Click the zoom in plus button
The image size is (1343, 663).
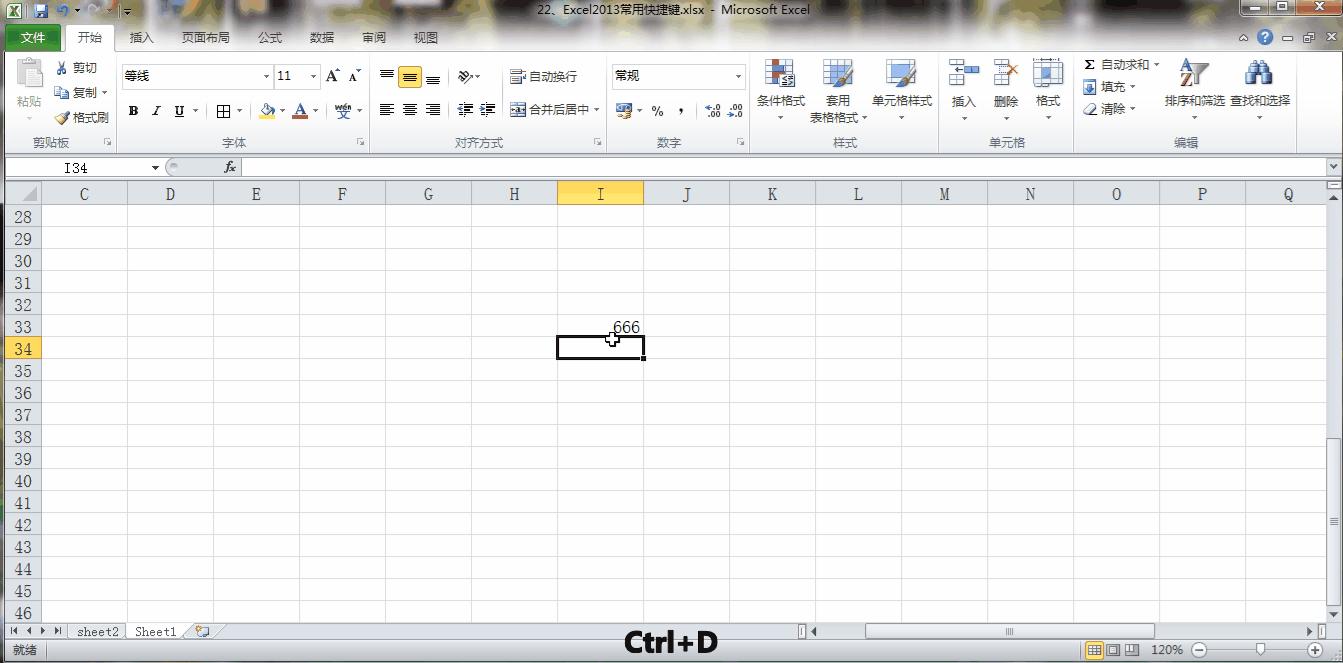tap(1315, 650)
